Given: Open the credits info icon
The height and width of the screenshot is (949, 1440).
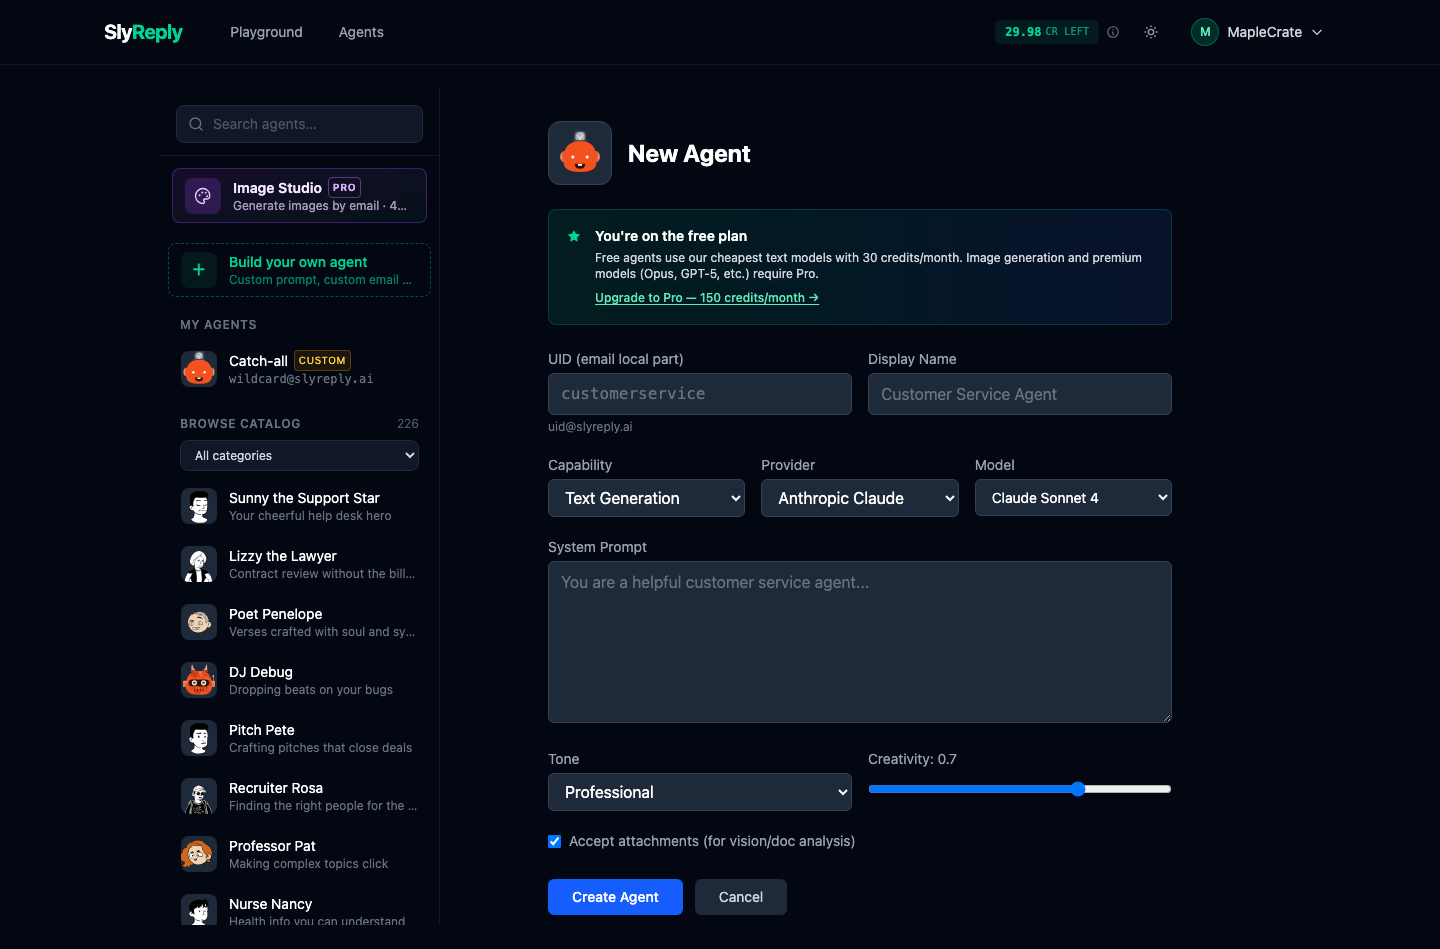Looking at the screenshot, I should [x=1113, y=32].
